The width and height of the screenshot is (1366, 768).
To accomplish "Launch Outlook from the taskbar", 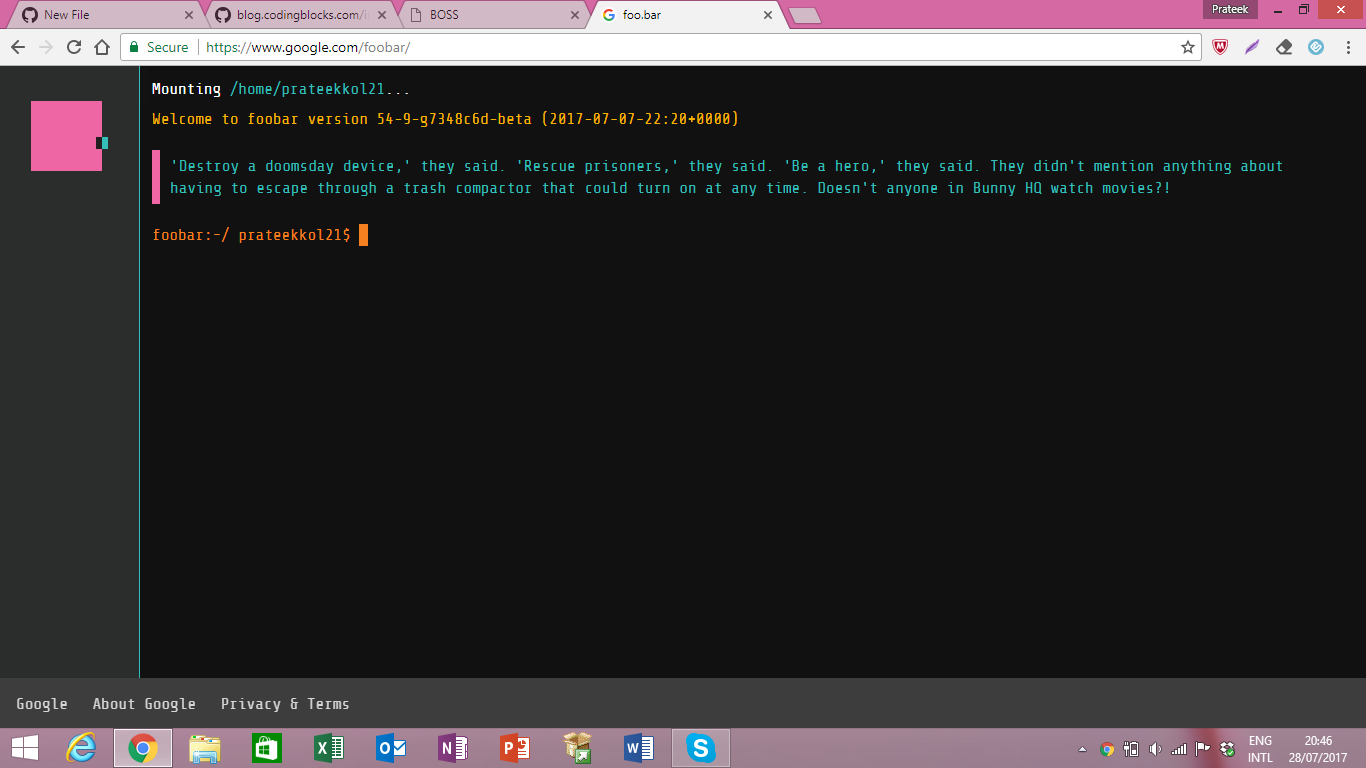I will 391,748.
